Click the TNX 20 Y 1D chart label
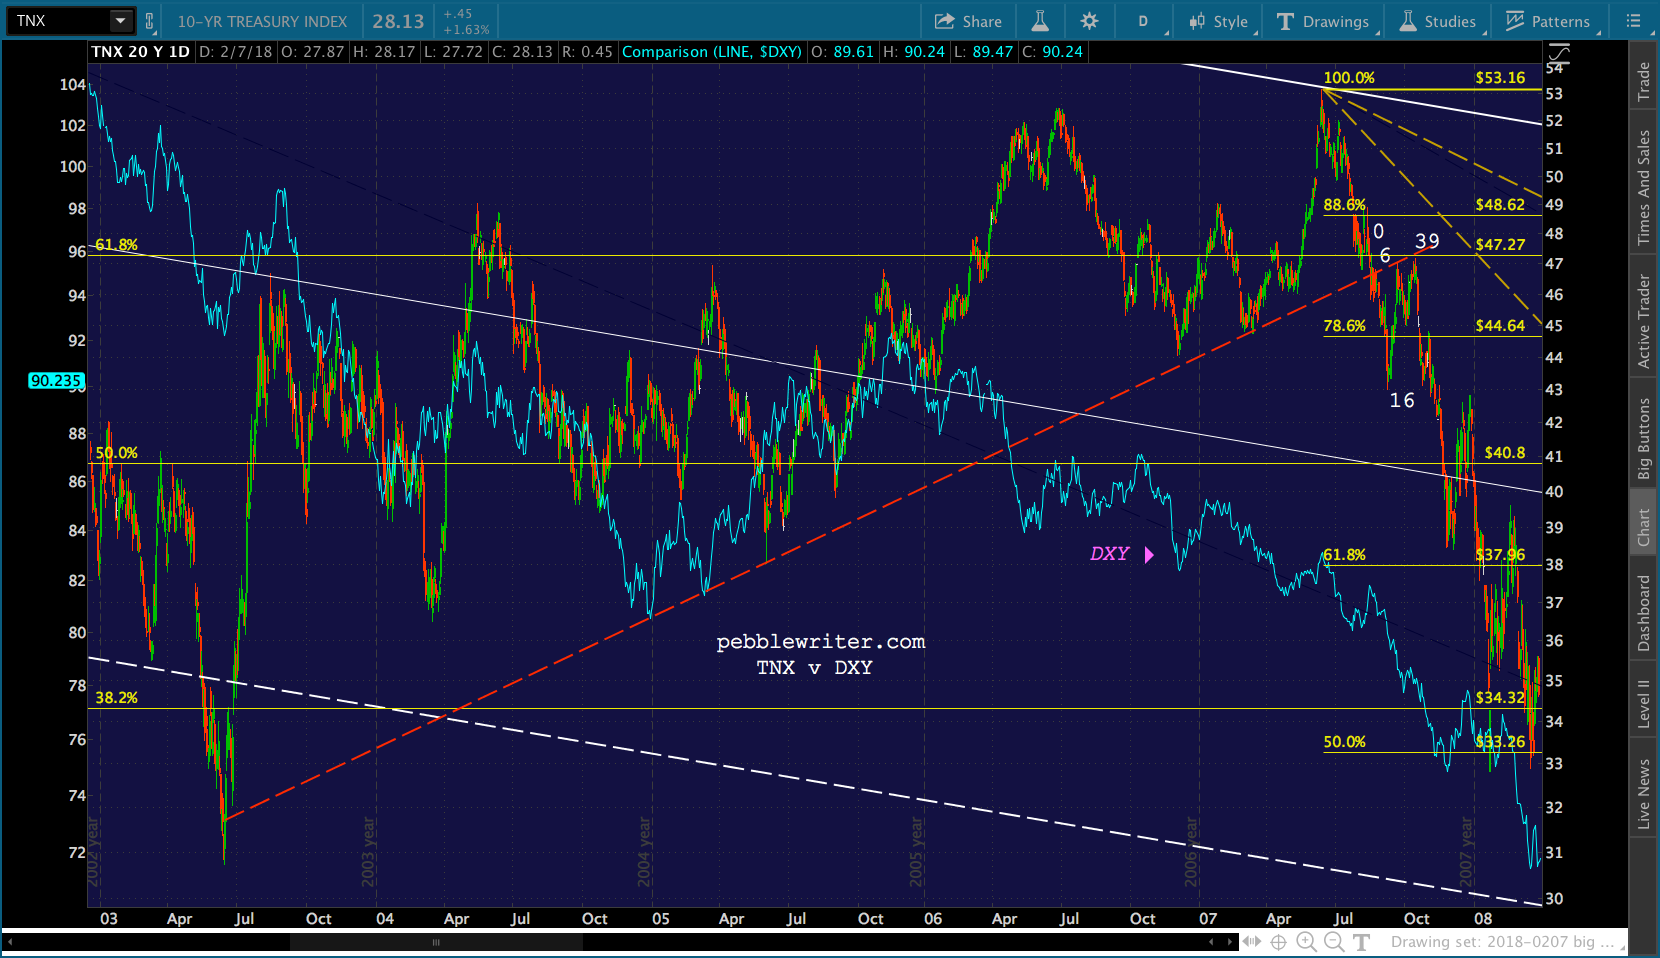1660x958 pixels. (140, 51)
